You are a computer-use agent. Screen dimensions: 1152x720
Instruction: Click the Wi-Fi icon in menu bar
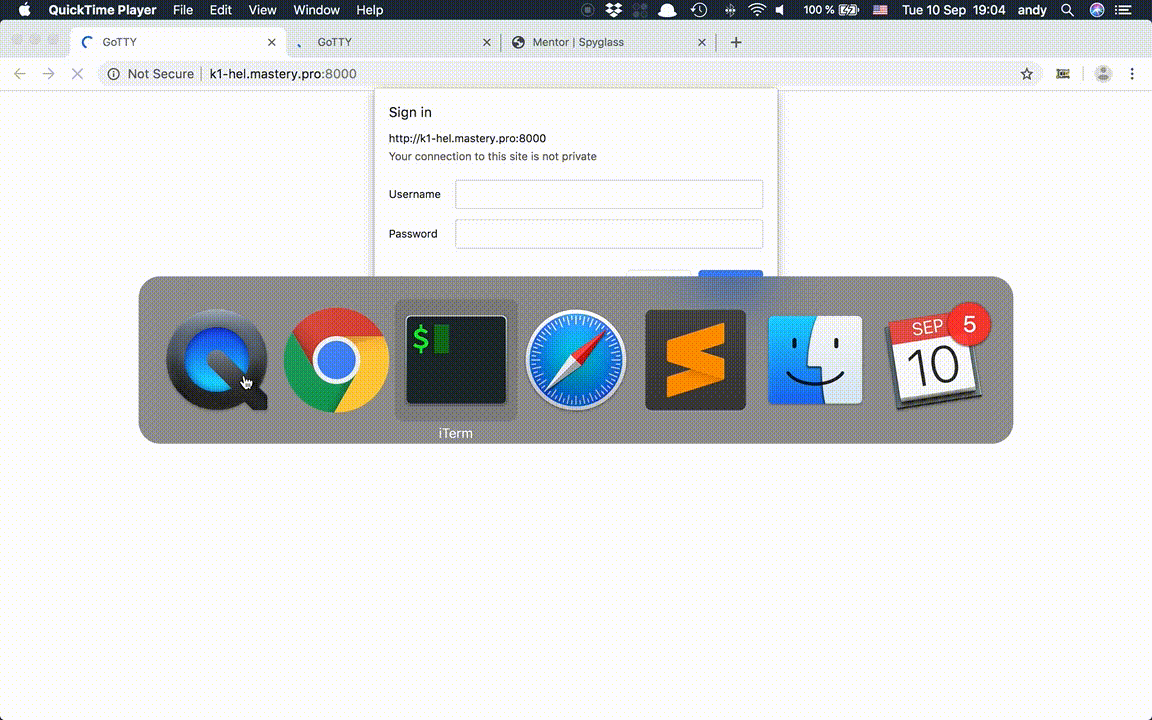point(757,10)
